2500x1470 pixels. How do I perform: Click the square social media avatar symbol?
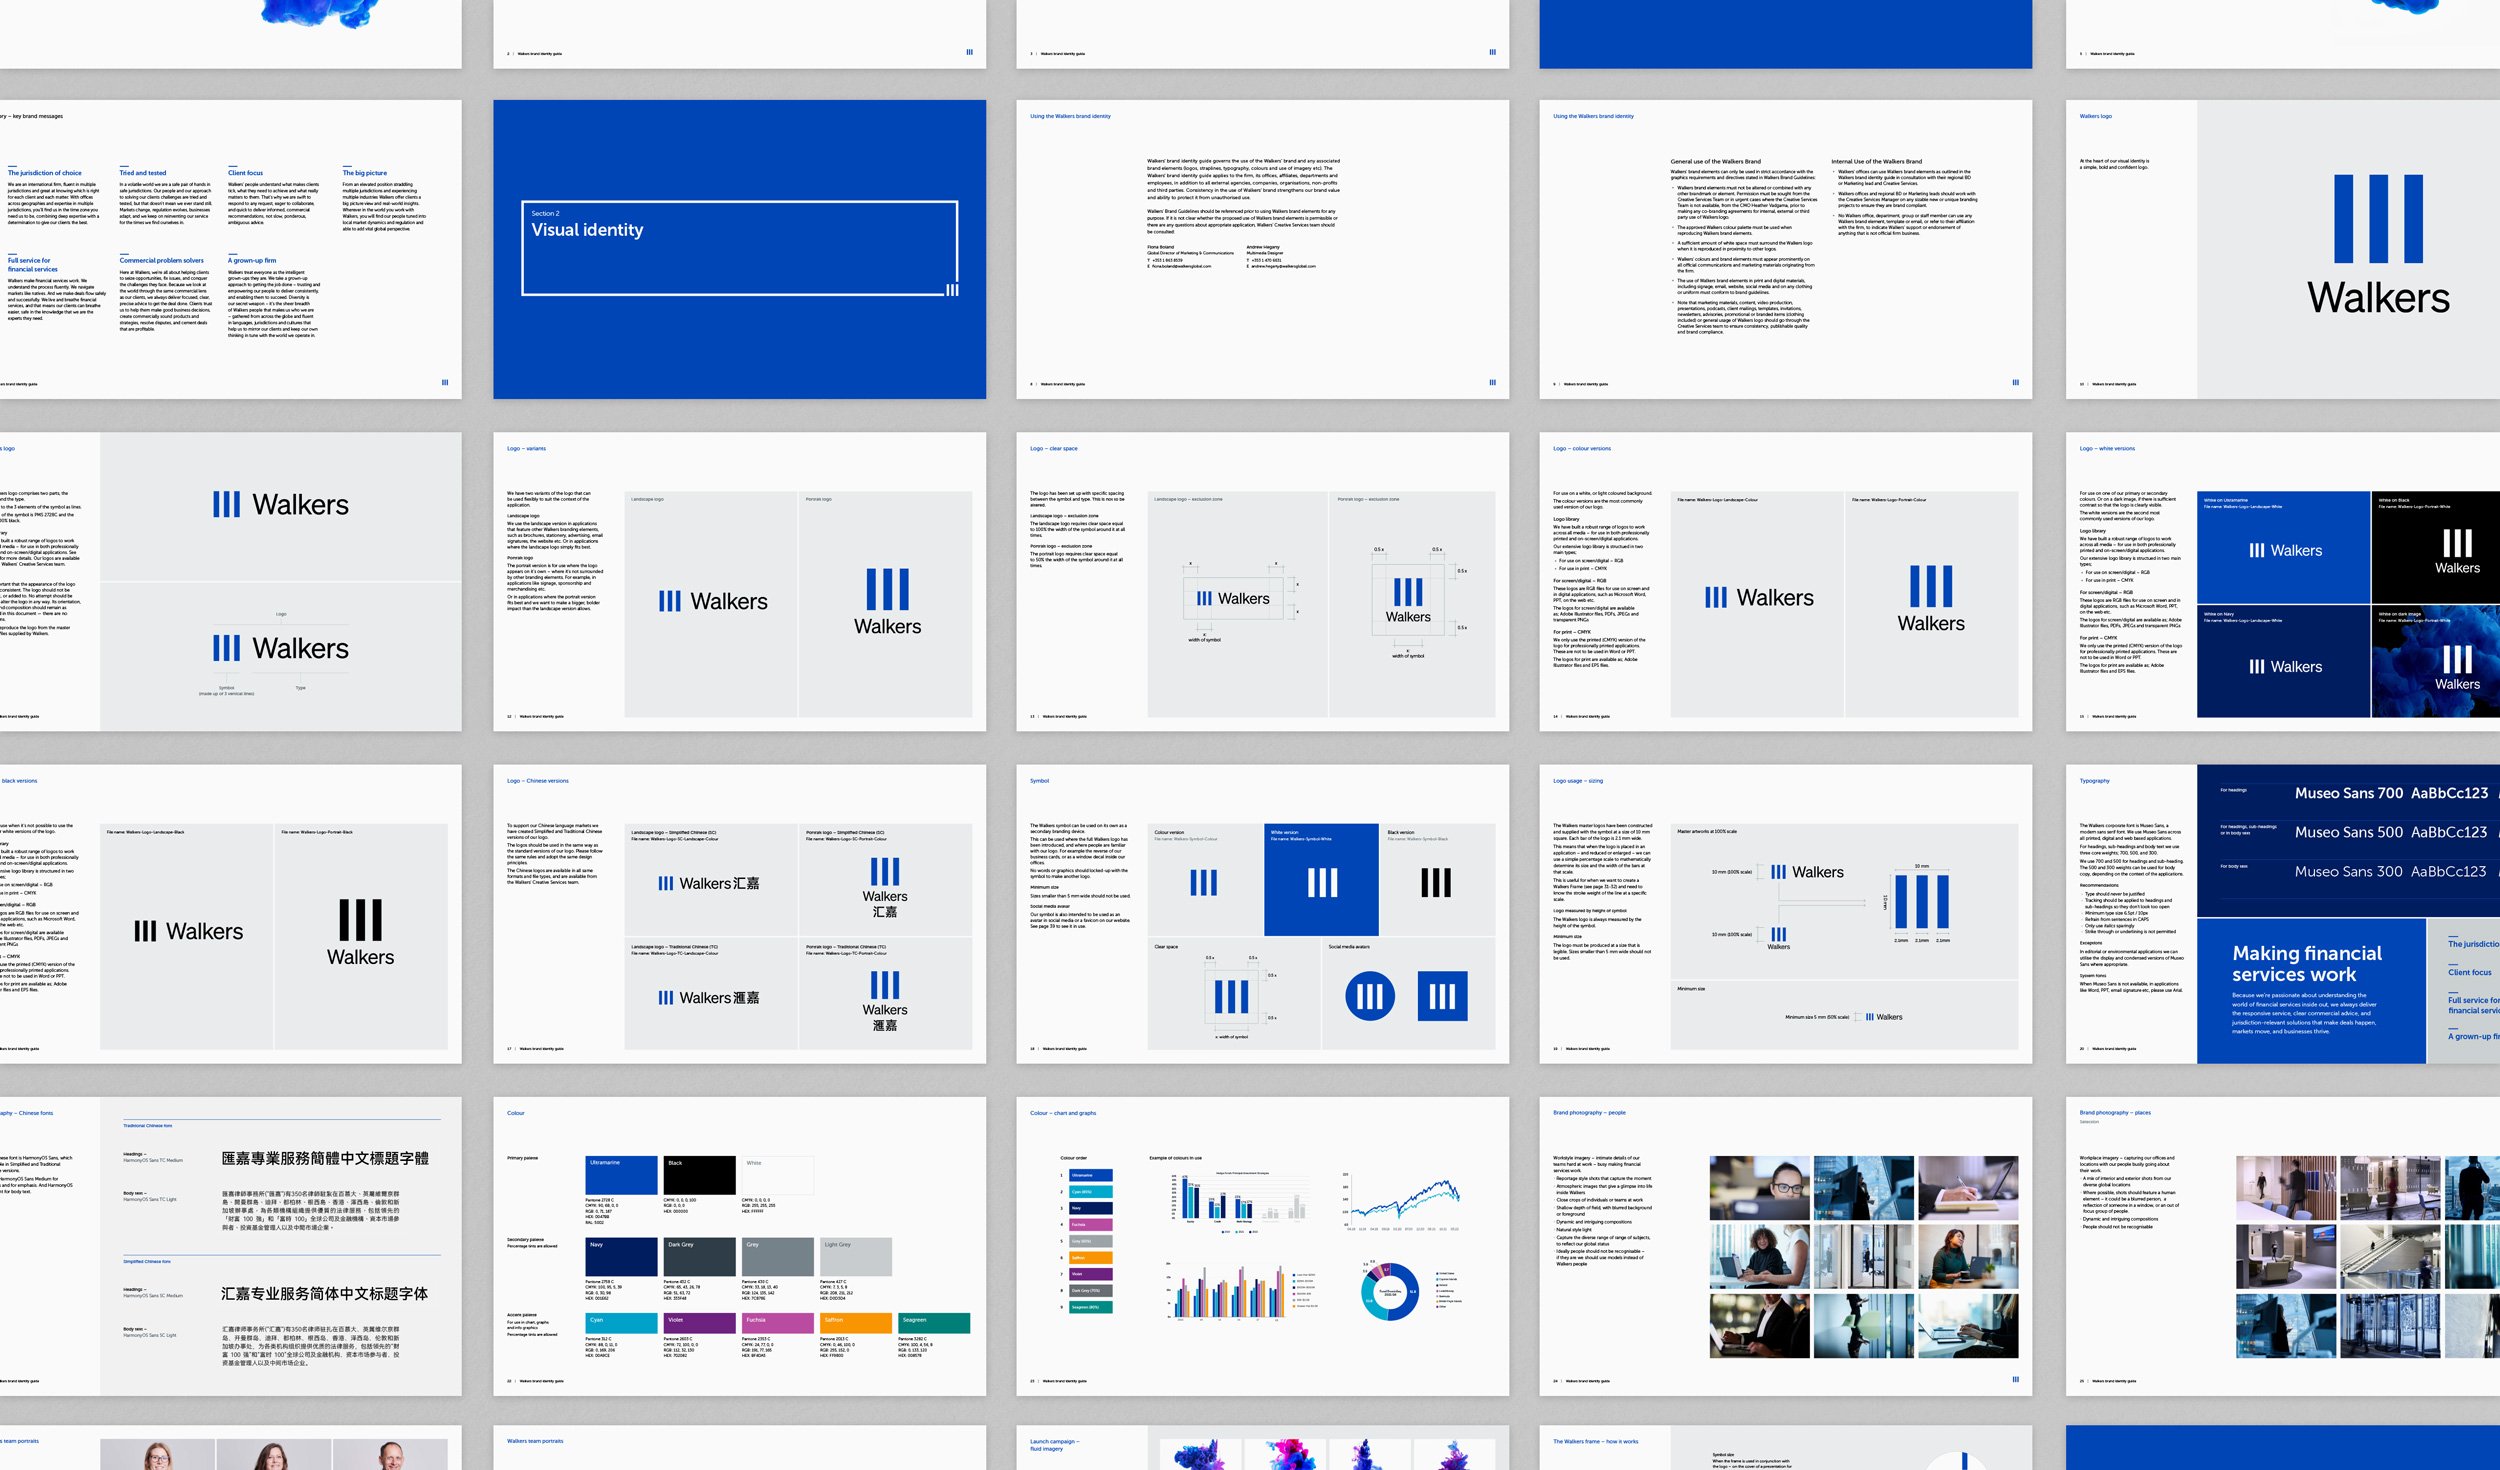coord(1442,996)
